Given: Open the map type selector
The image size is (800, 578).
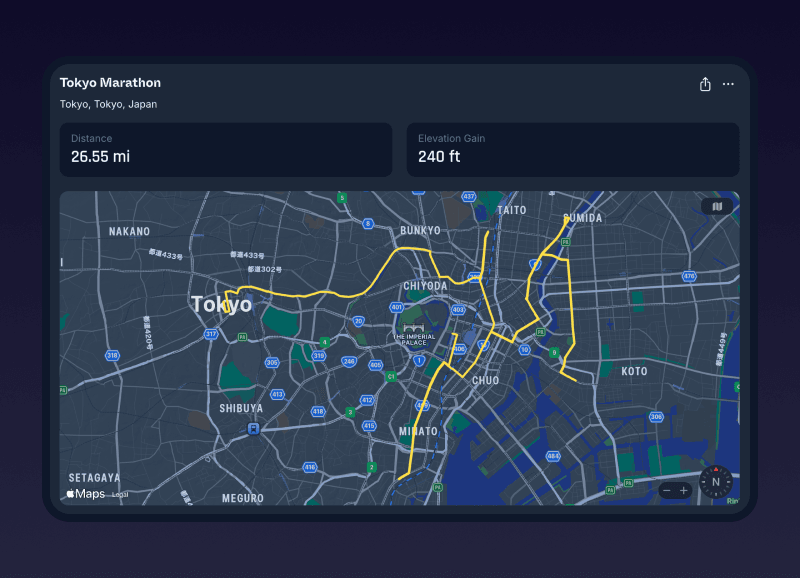Looking at the screenshot, I should coord(717,206).
